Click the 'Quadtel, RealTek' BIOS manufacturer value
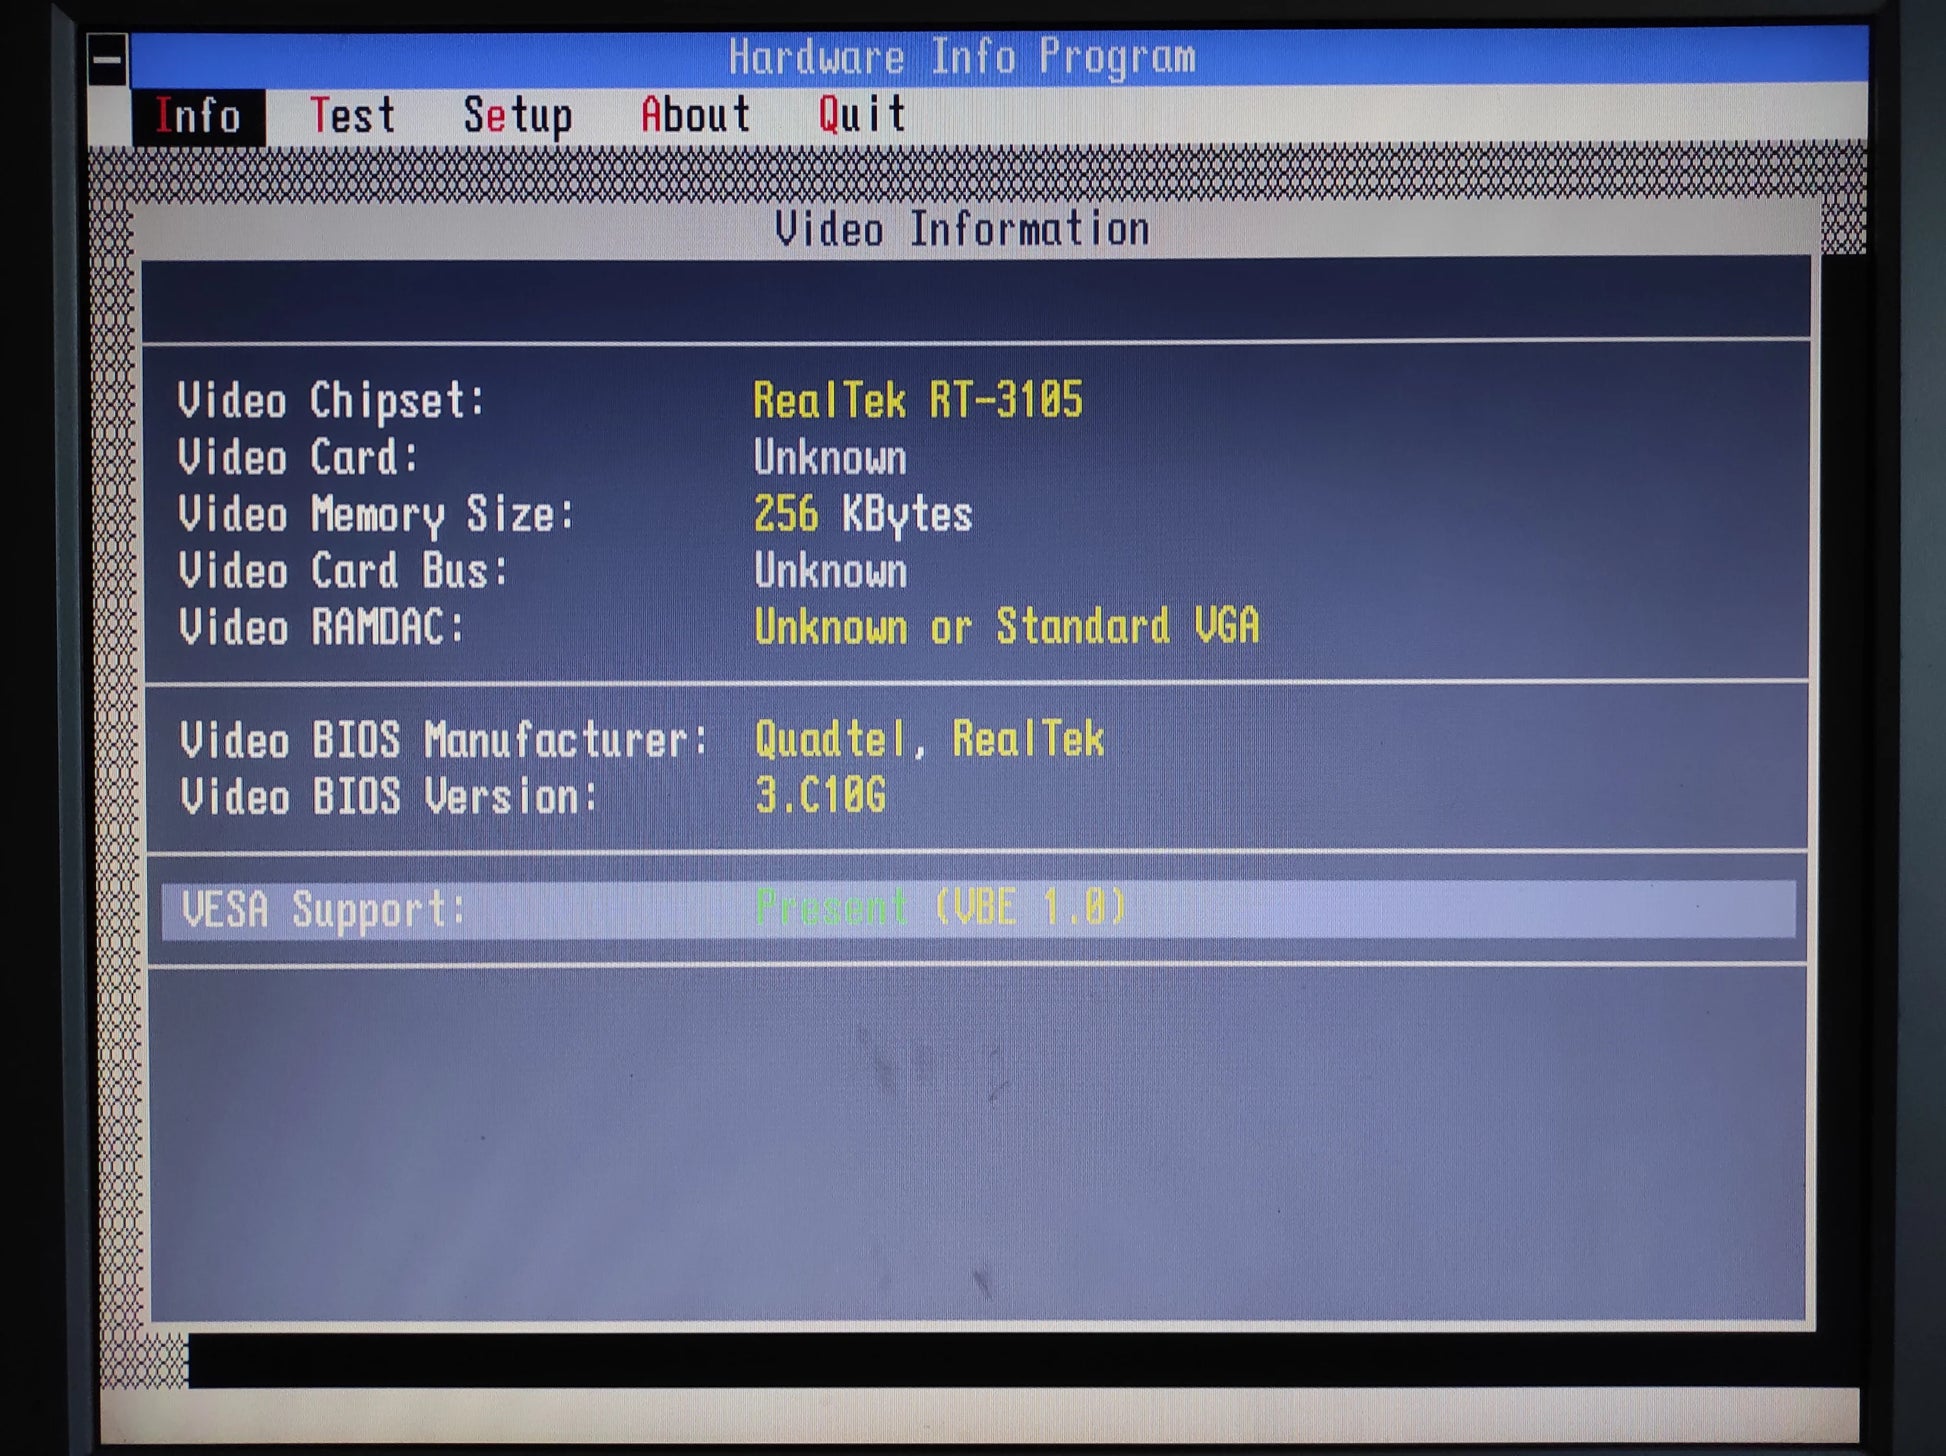1946x1456 pixels. pyautogui.click(x=929, y=740)
